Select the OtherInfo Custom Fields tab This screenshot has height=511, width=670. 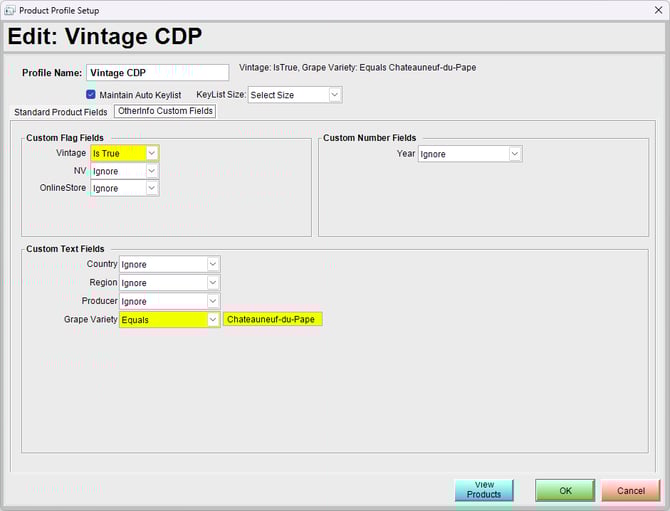(x=165, y=111)
